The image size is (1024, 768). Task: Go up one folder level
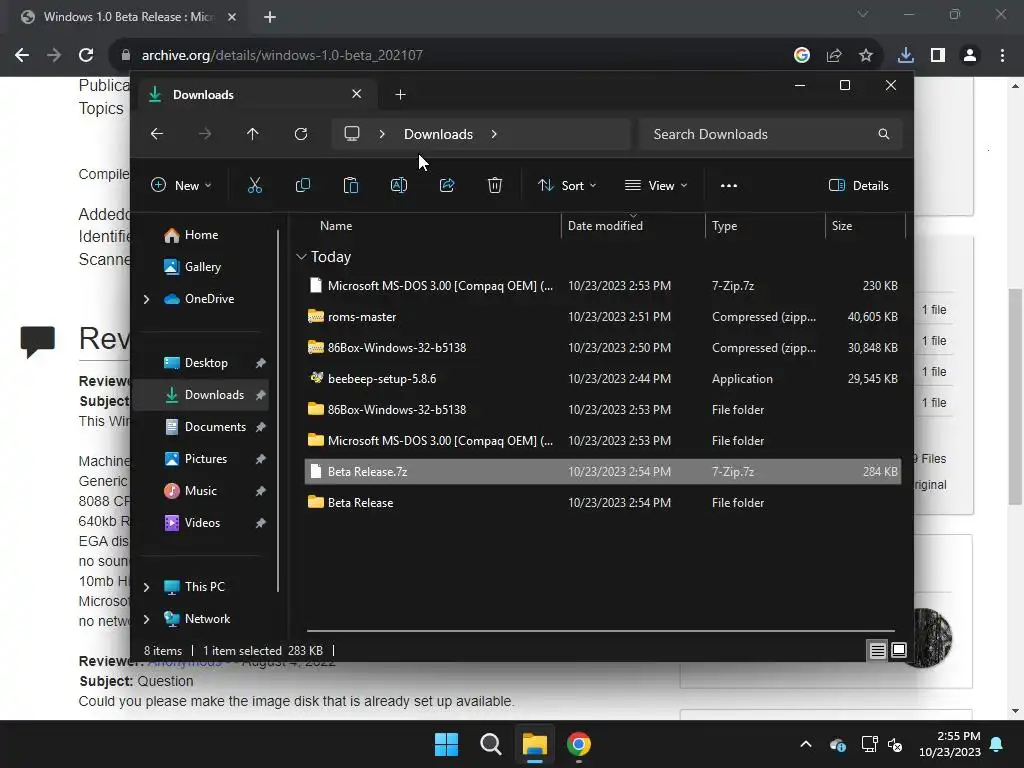(x=253, y=134)
